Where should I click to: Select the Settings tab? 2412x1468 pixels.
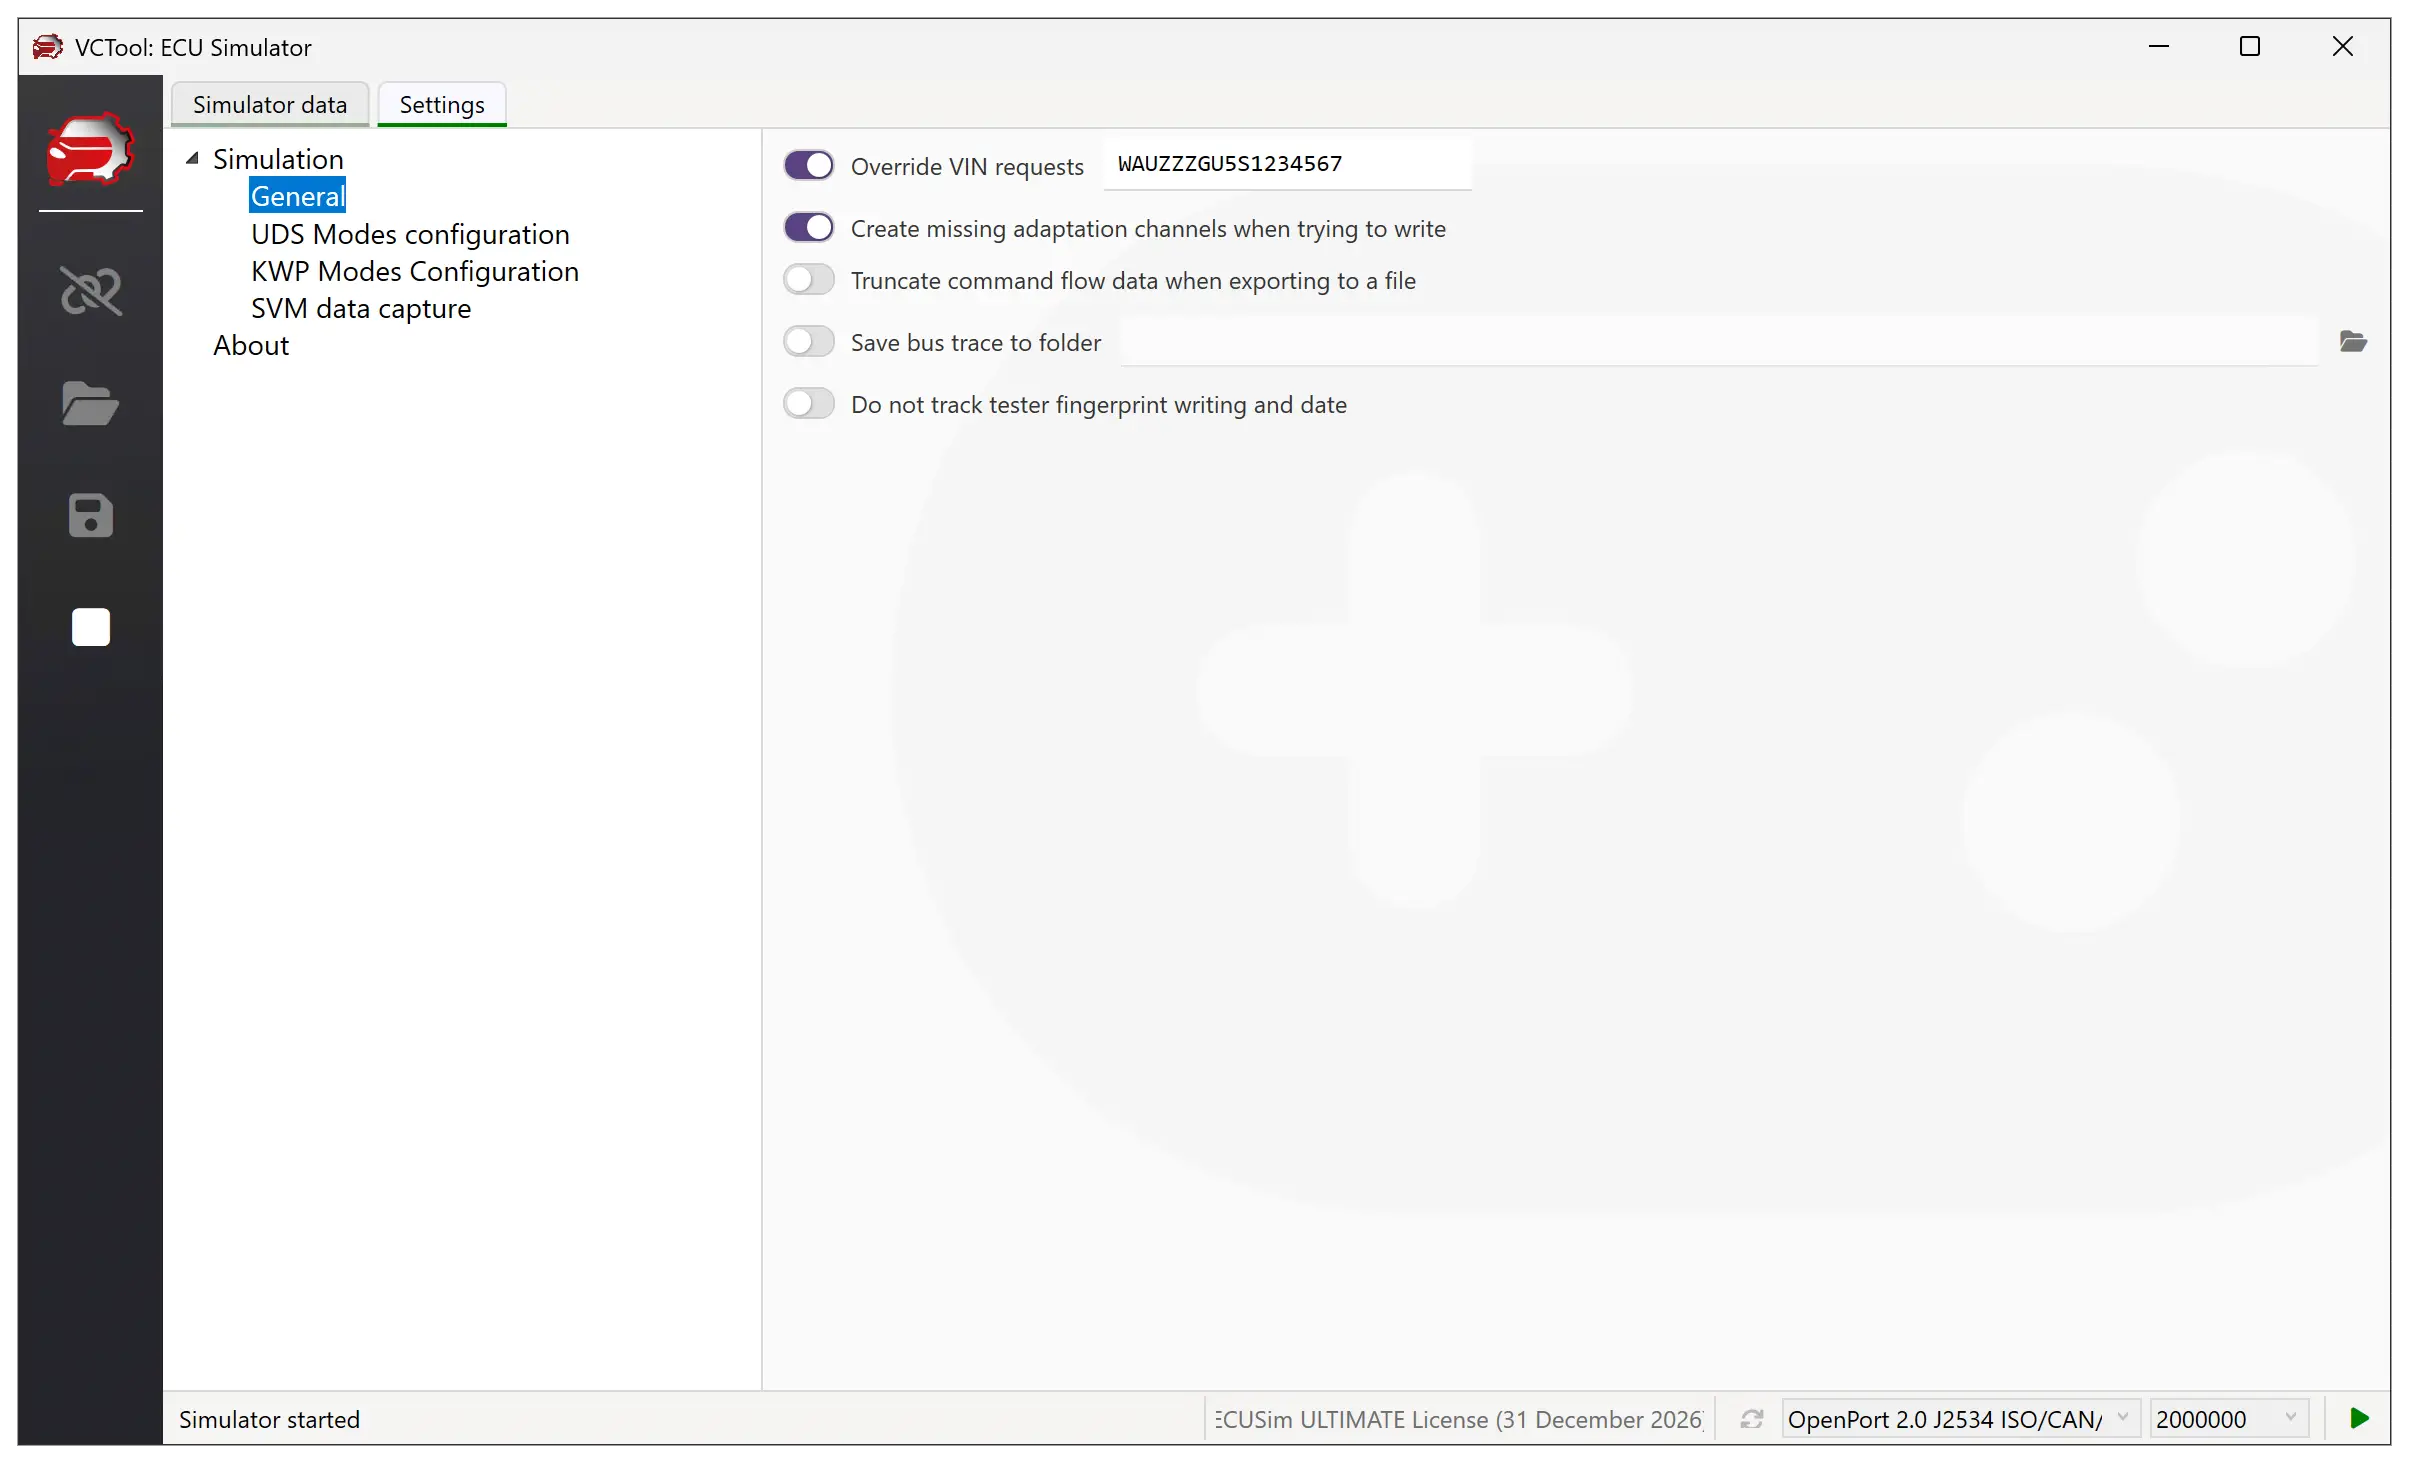tap(441, 105)
